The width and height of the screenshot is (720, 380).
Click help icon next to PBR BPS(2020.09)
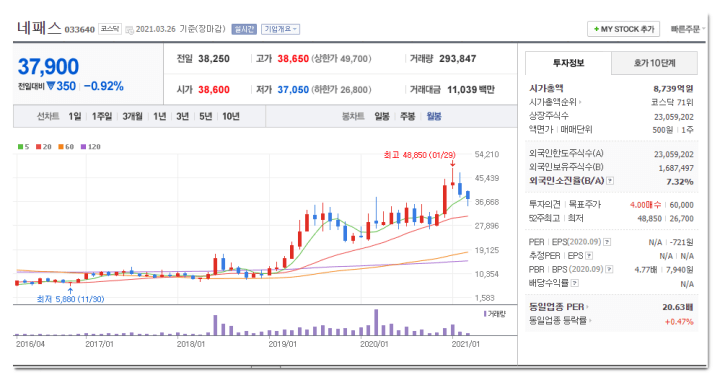point(609,269)
